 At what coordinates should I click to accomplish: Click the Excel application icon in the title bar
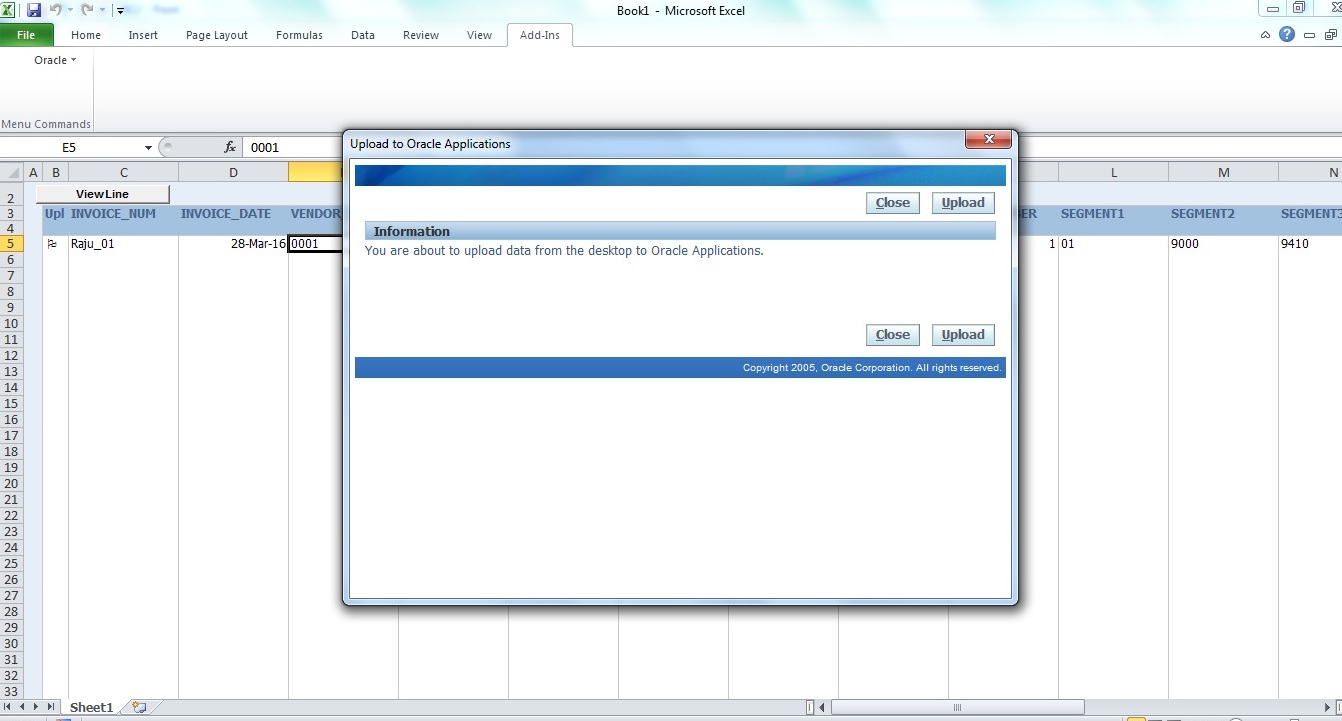9,10
